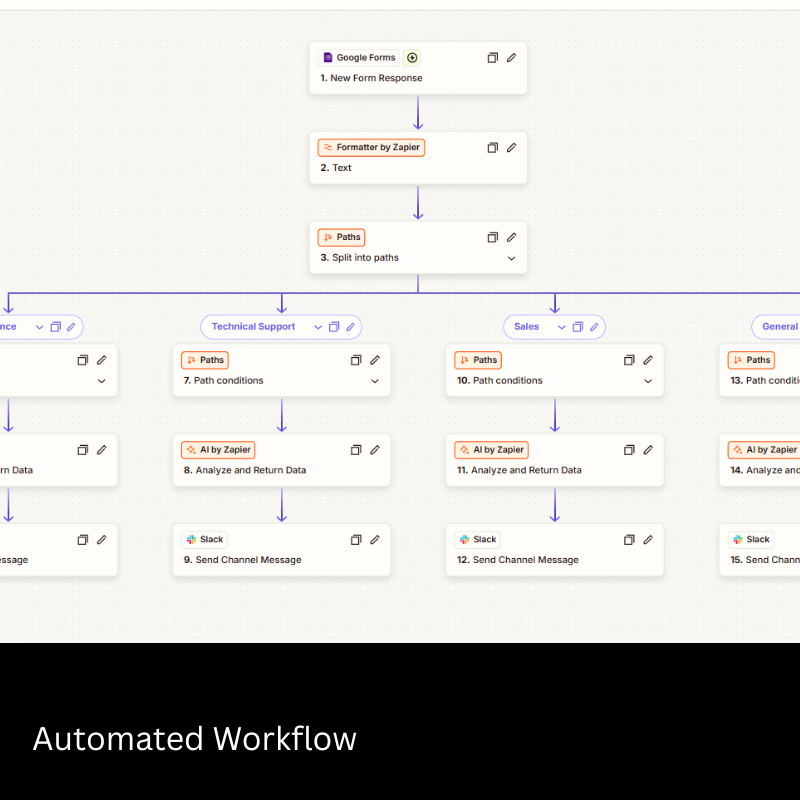Edit step 11 Analyze and Return Data
800x800 pixels.
(648, 450)
